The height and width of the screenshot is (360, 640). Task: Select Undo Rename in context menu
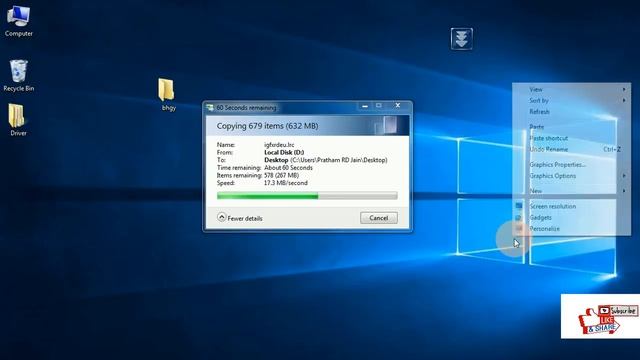coord(571,149)
